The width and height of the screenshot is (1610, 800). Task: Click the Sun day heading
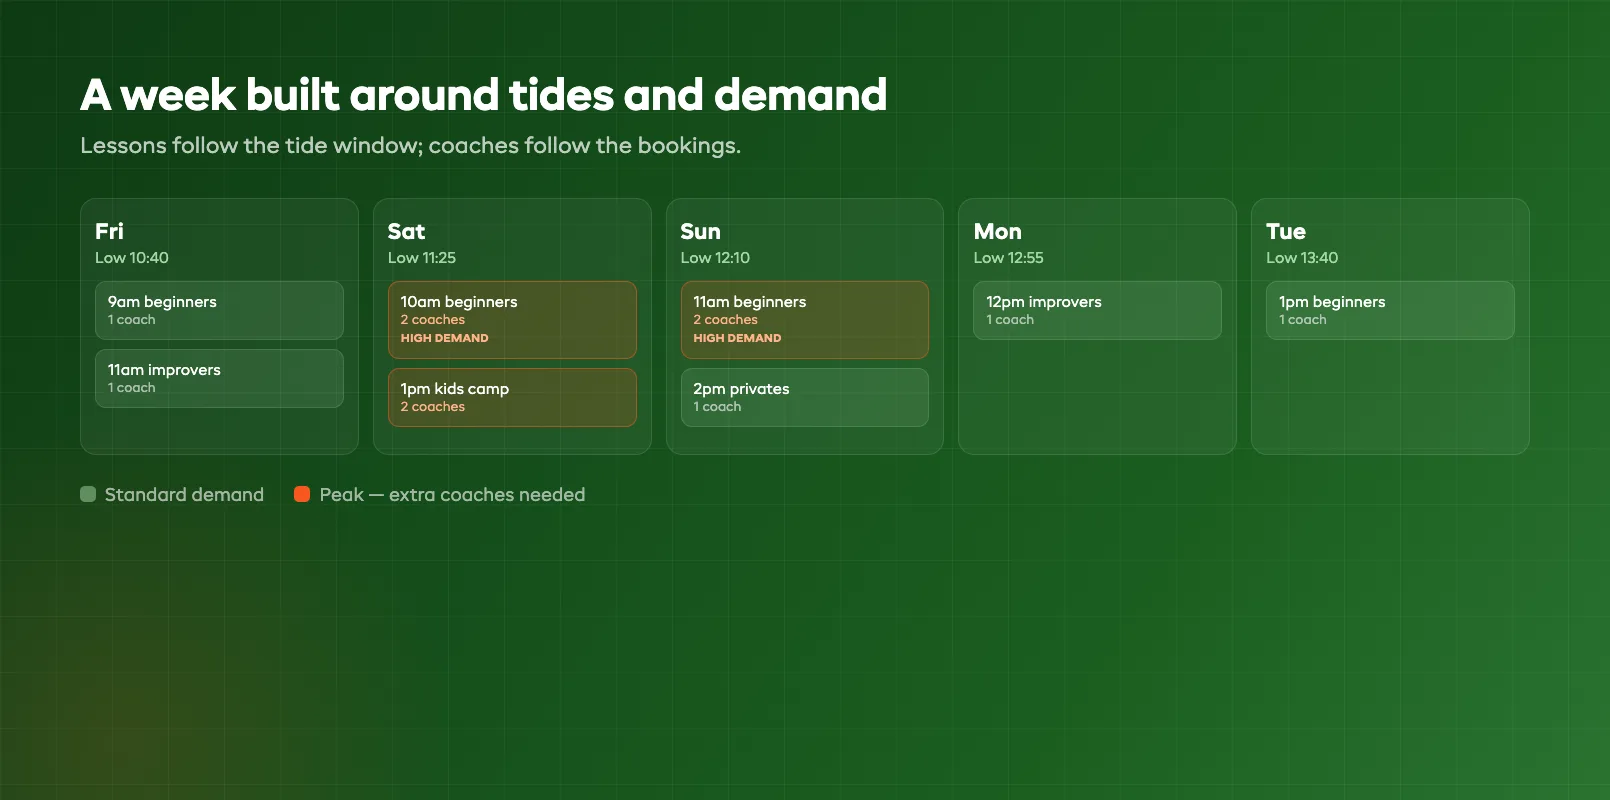(700, 231)
